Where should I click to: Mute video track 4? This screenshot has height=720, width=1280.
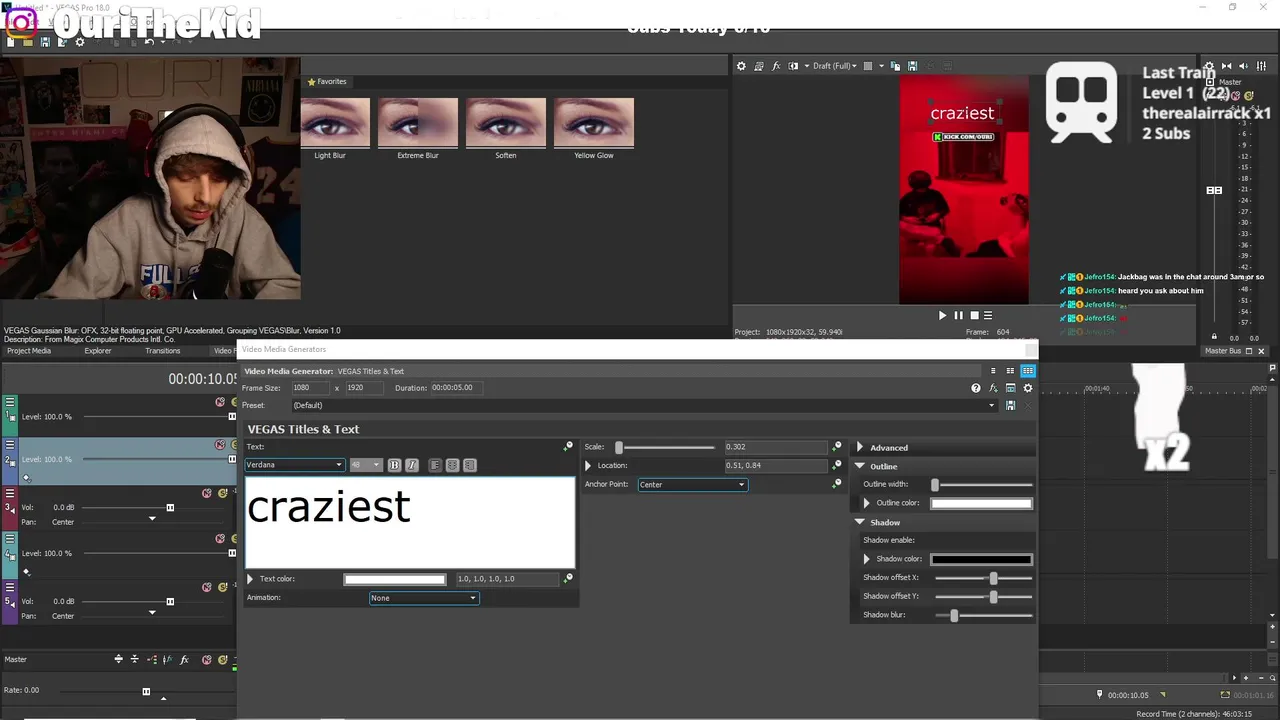click(x=220, y=538)
